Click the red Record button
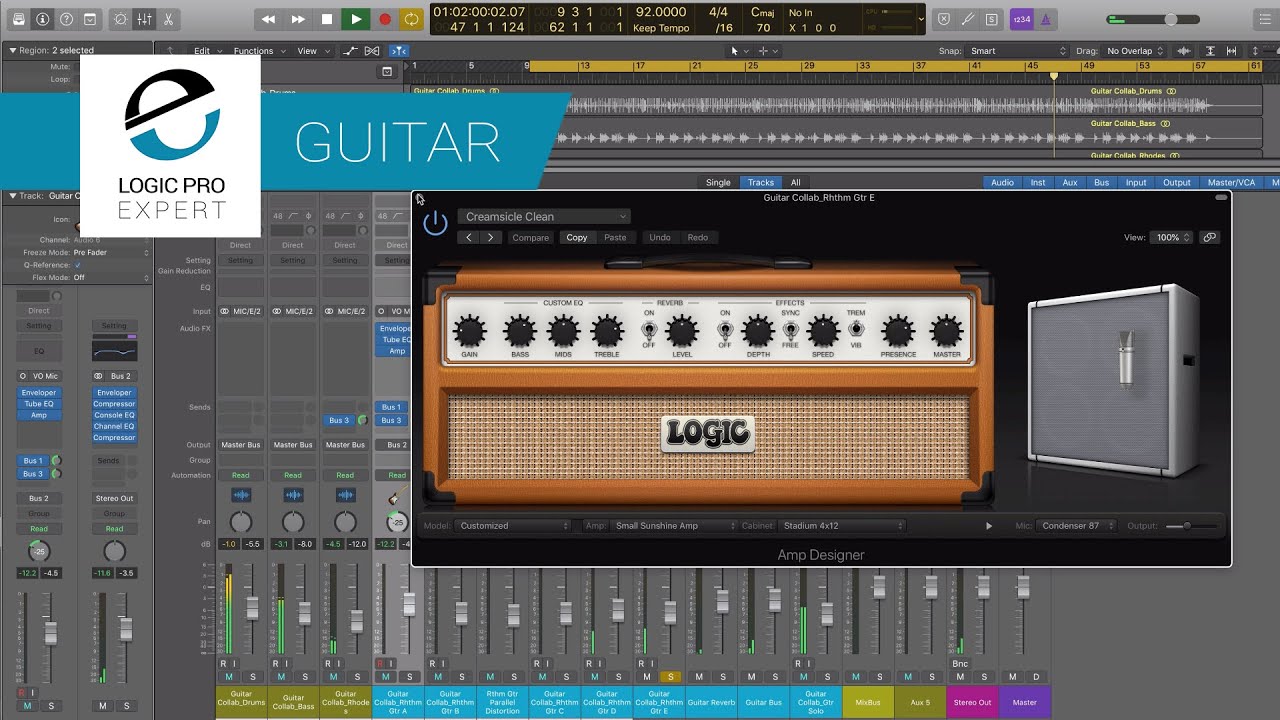Screen dimensions: 1280x720 [384, 19]
